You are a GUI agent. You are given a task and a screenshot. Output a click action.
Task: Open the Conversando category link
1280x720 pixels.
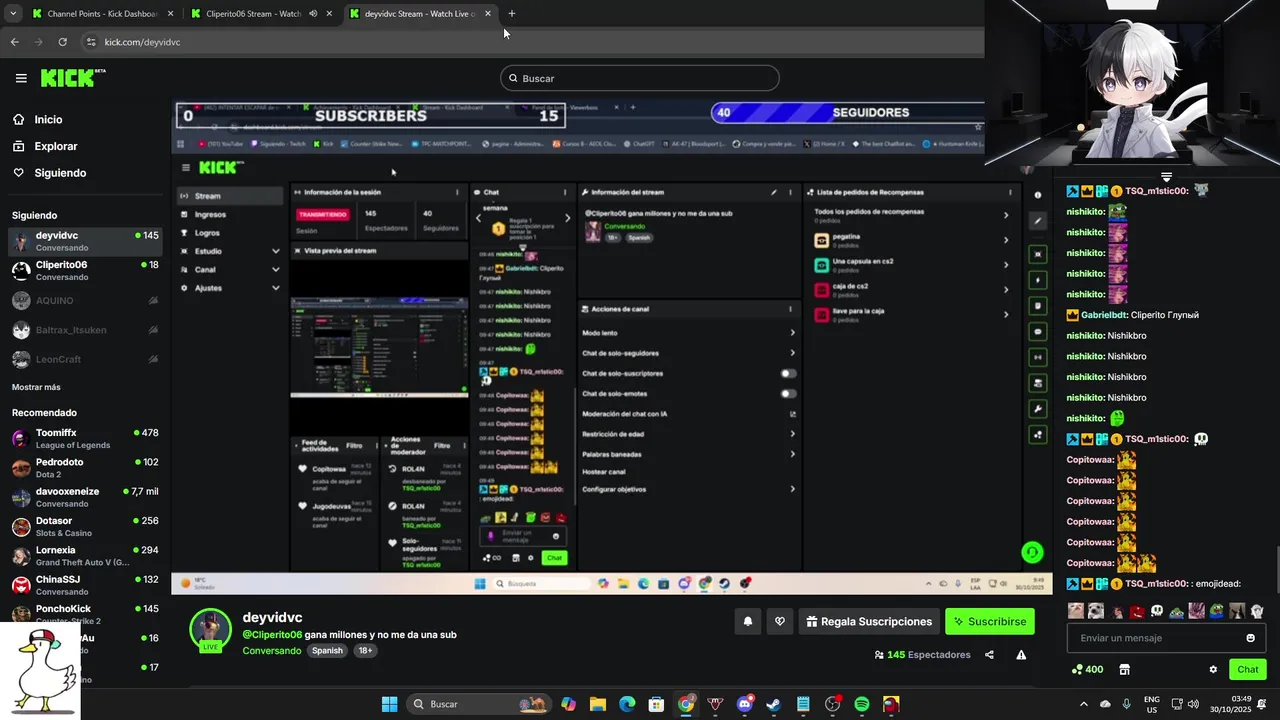click(271, 650)
